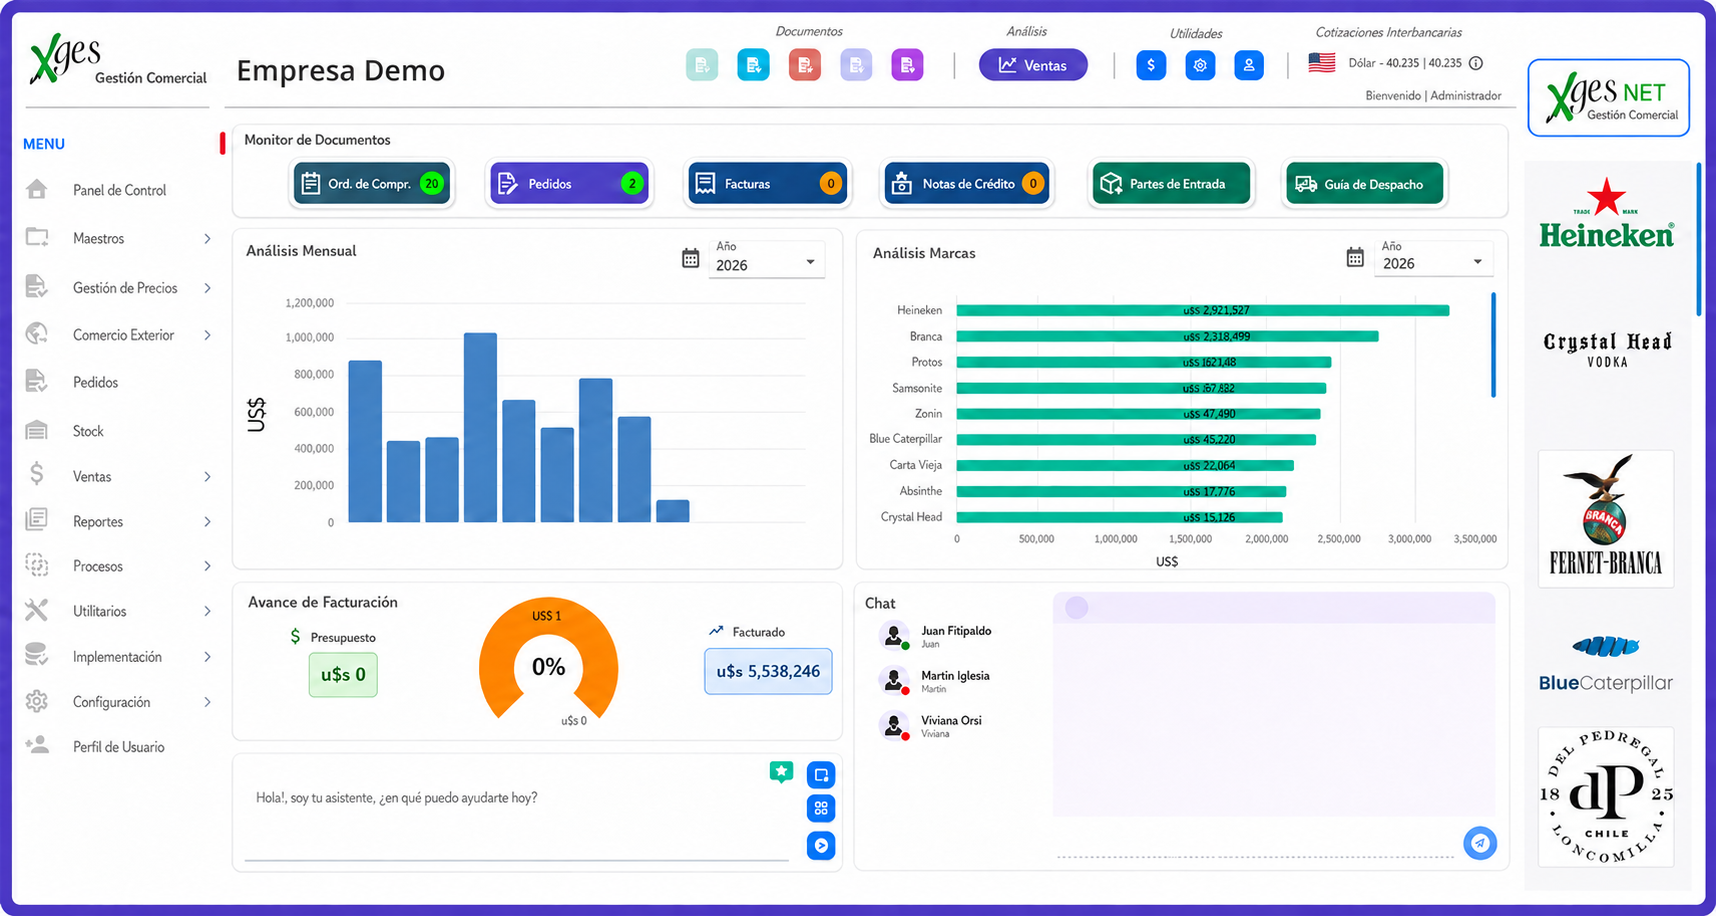Click the green star assistant icon

tap(781, 772)
